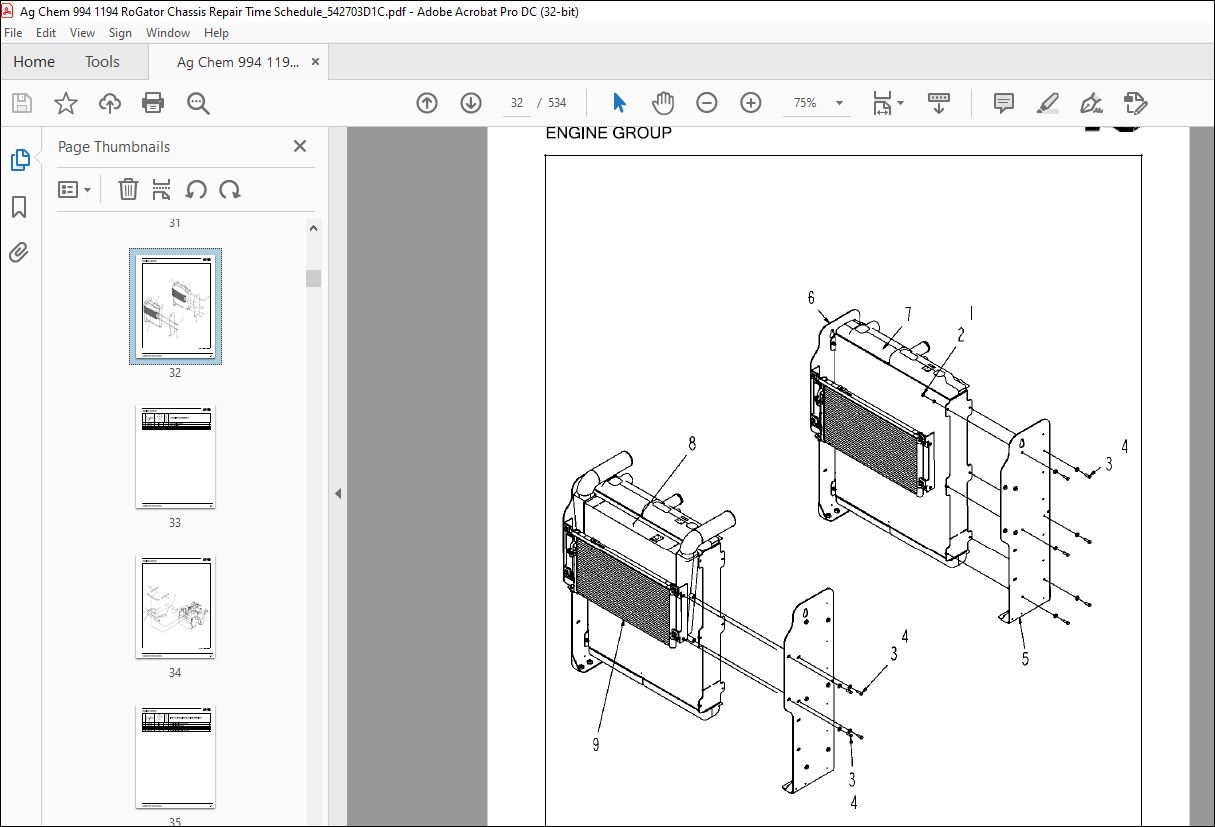Screen dimensions: 1215x827
Task: Select the page 32 thumbnail
Action: [175, 307]
